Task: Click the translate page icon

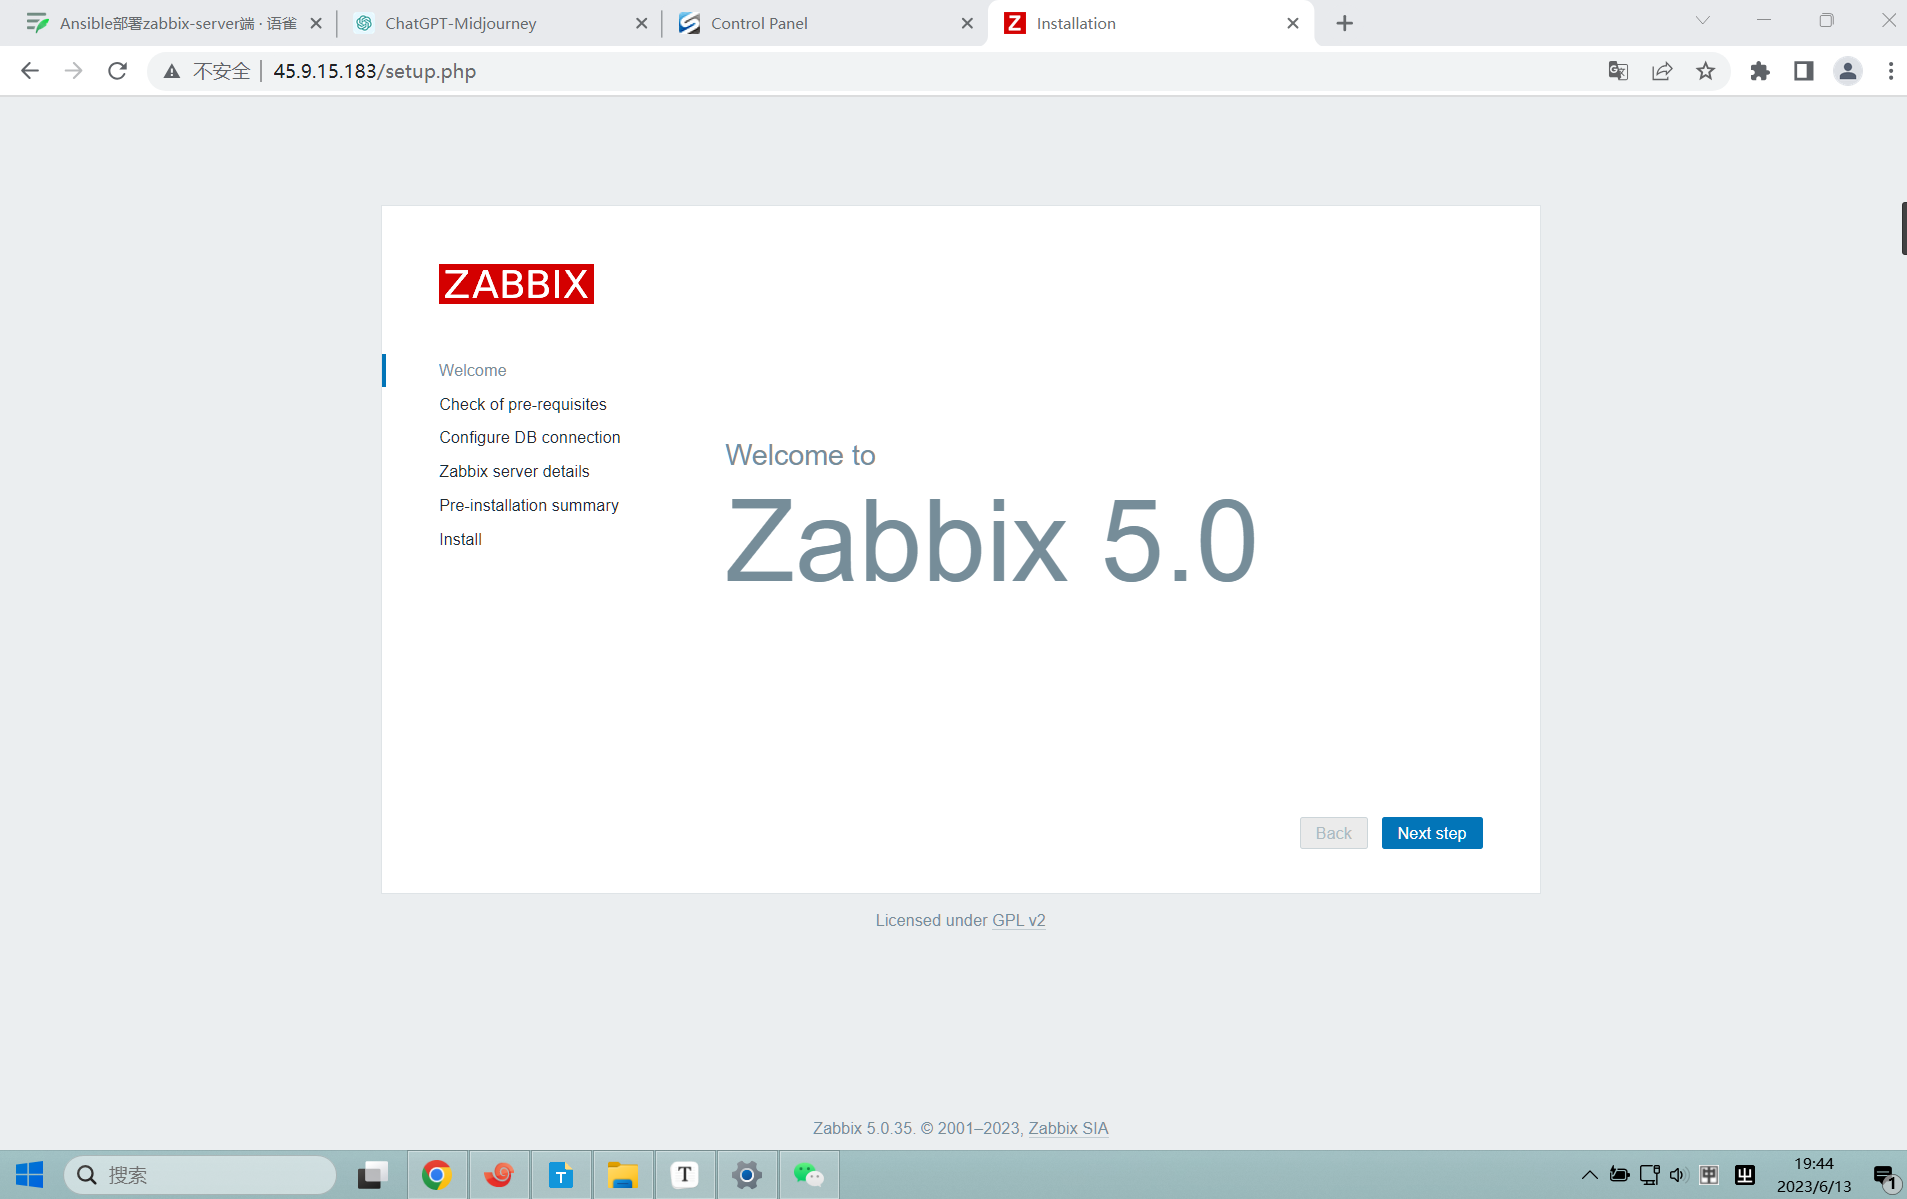Action: [1618, 71]
